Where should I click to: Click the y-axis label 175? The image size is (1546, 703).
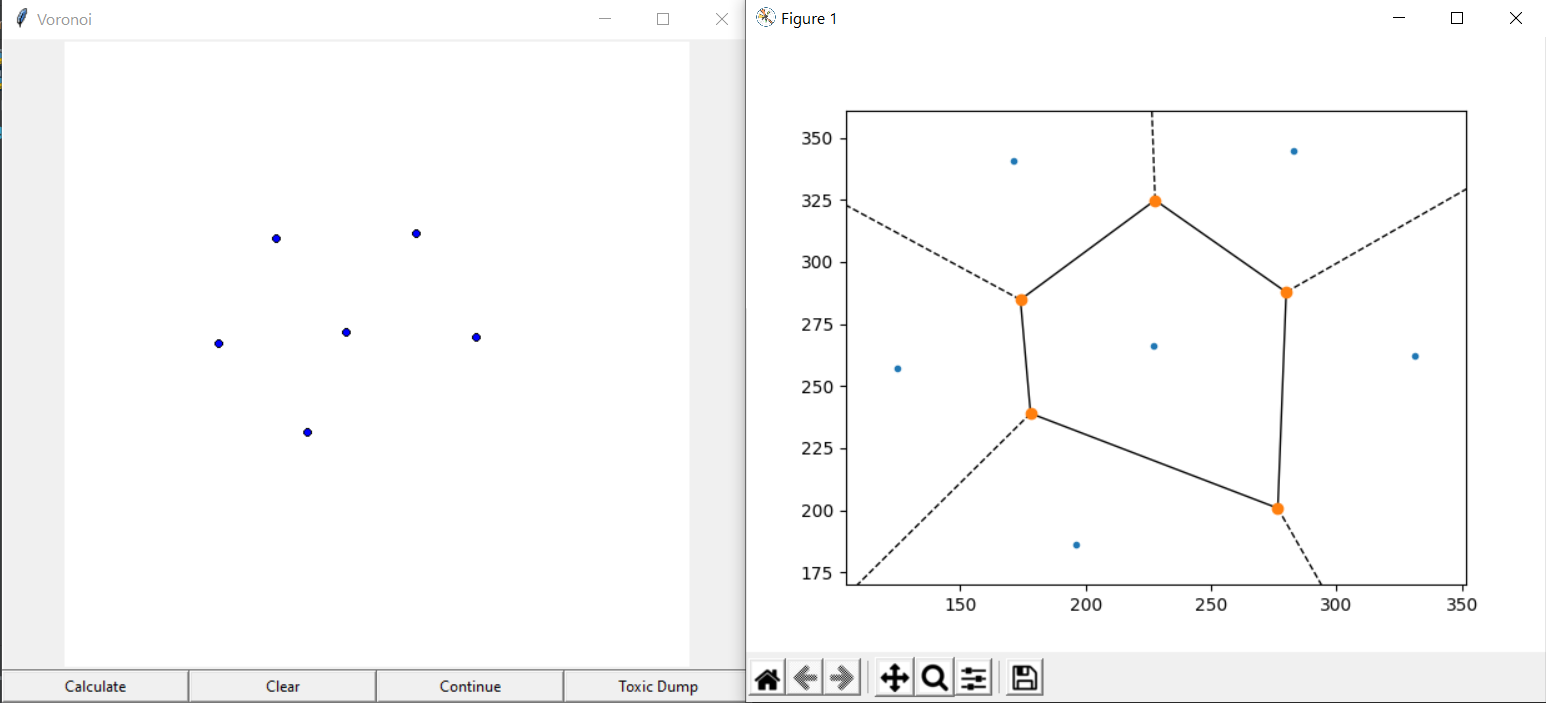tap(817, 573)
